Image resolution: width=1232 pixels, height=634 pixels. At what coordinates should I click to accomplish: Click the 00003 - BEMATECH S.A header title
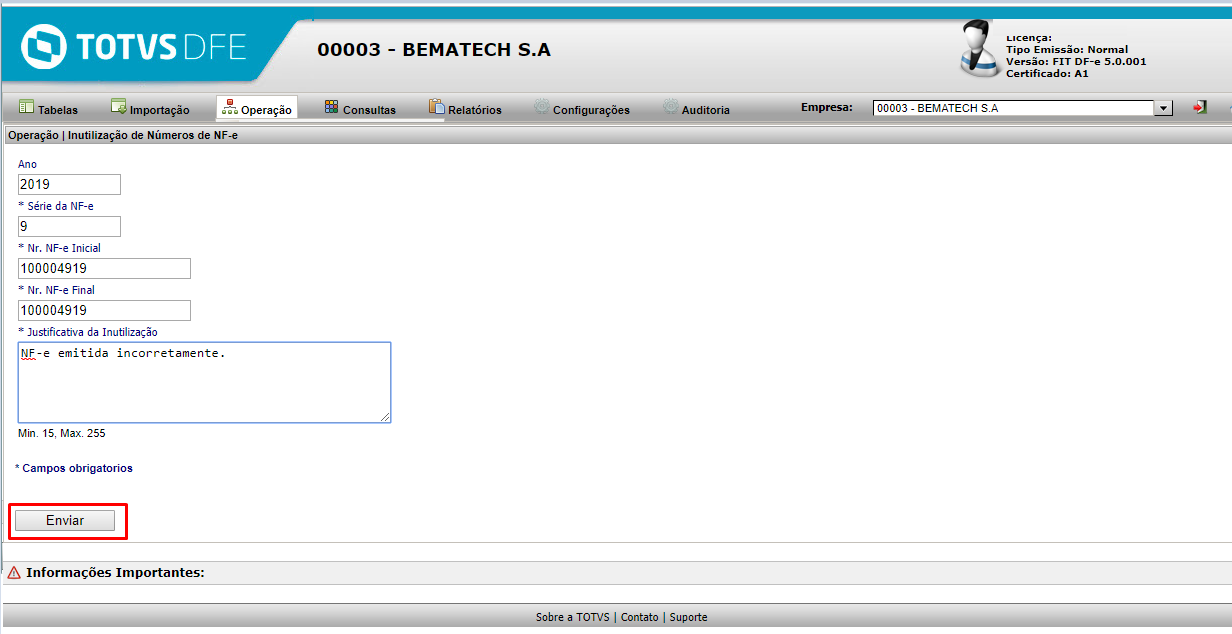pos(434,49)
